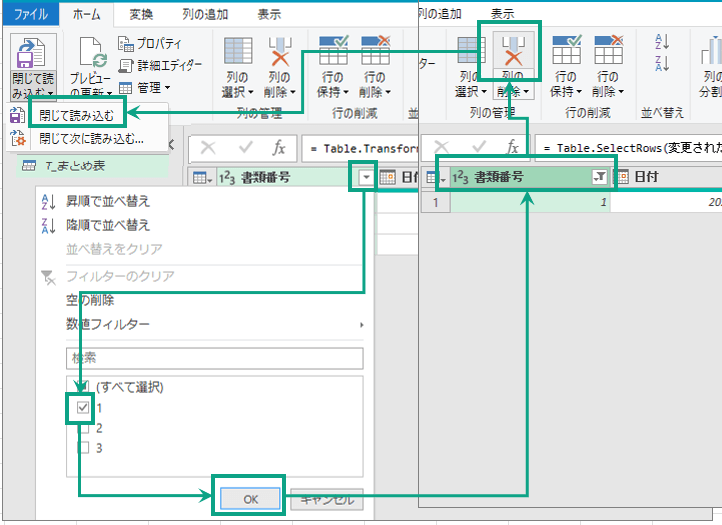
Task: Click 行の保持 icon in left window
Action: pyautogui.click(x=333, y=51)
